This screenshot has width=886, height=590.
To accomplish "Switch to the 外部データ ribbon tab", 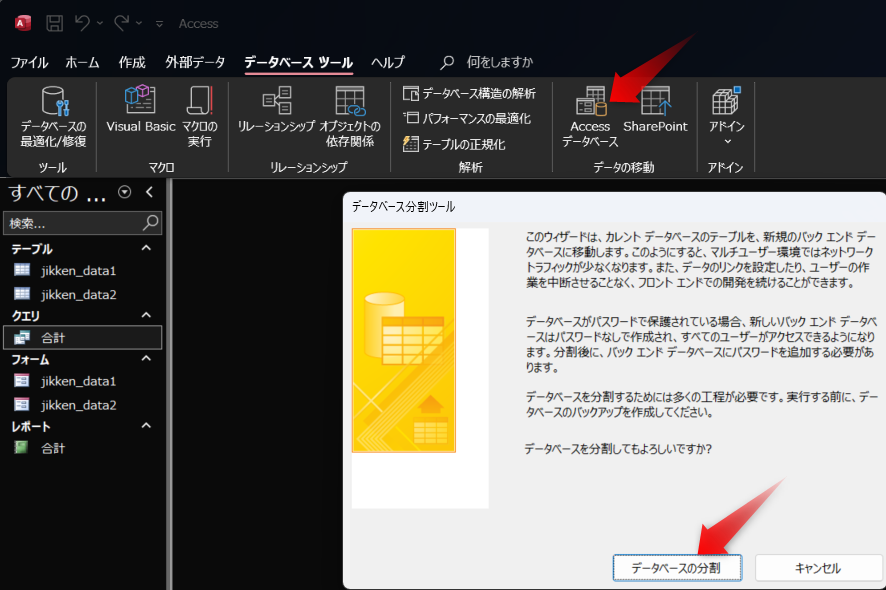I will (x=195, y=62).
